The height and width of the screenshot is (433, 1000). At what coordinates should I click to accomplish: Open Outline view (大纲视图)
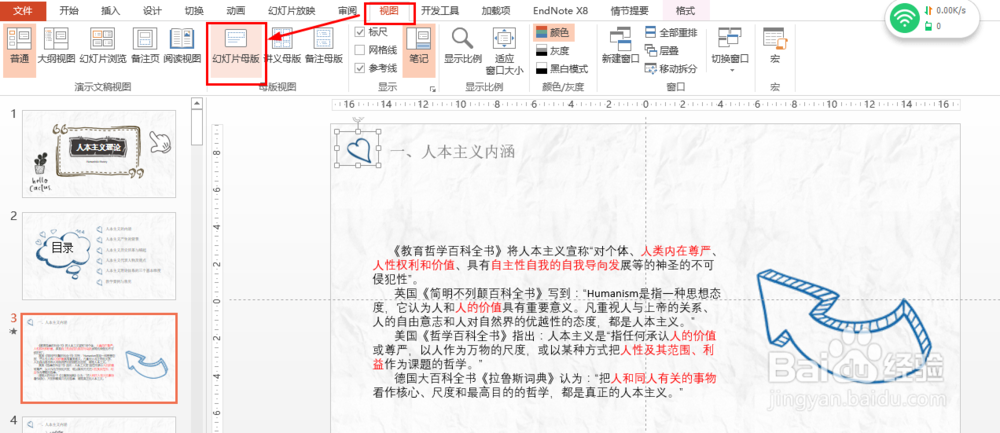point(56,46)
